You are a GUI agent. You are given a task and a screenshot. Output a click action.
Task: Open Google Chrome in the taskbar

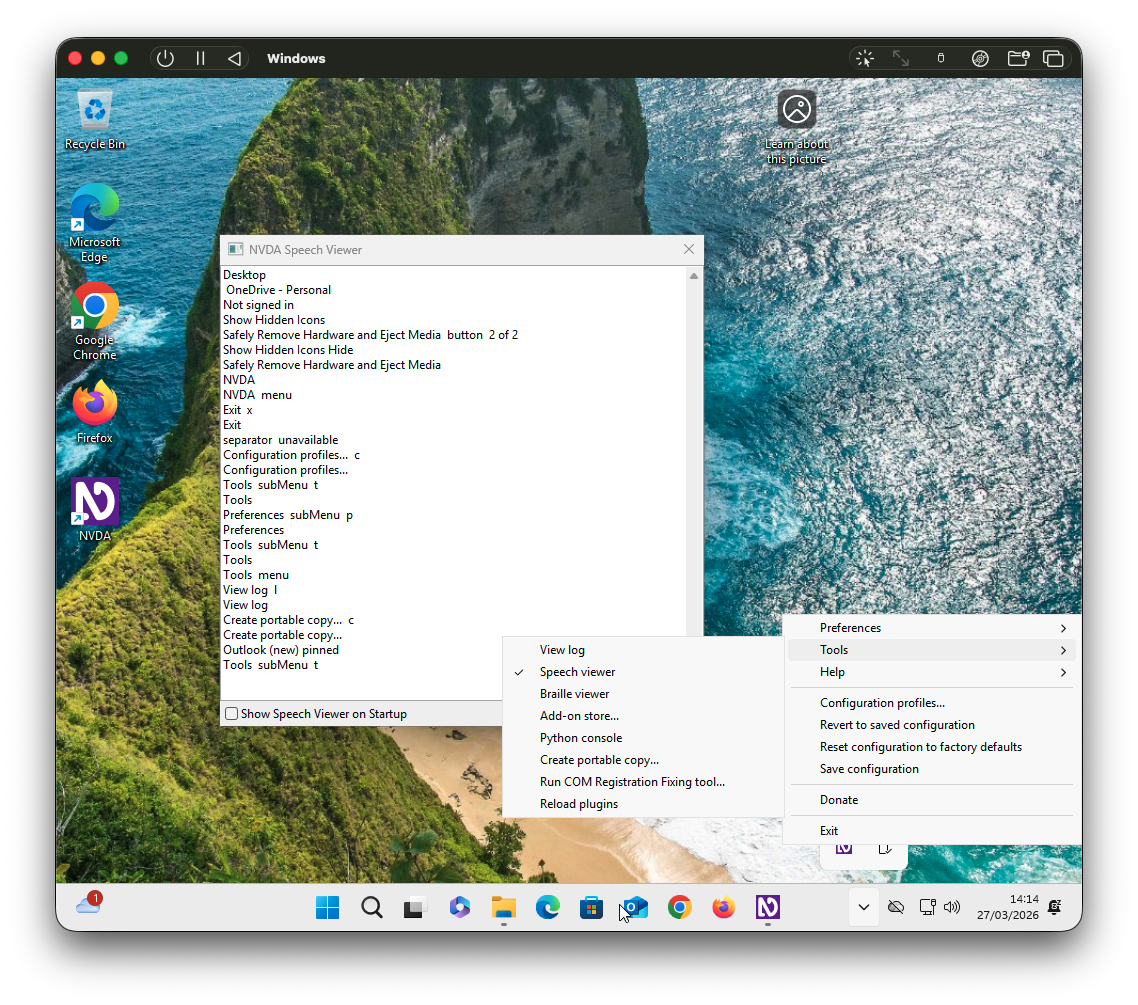pos(679,907)
